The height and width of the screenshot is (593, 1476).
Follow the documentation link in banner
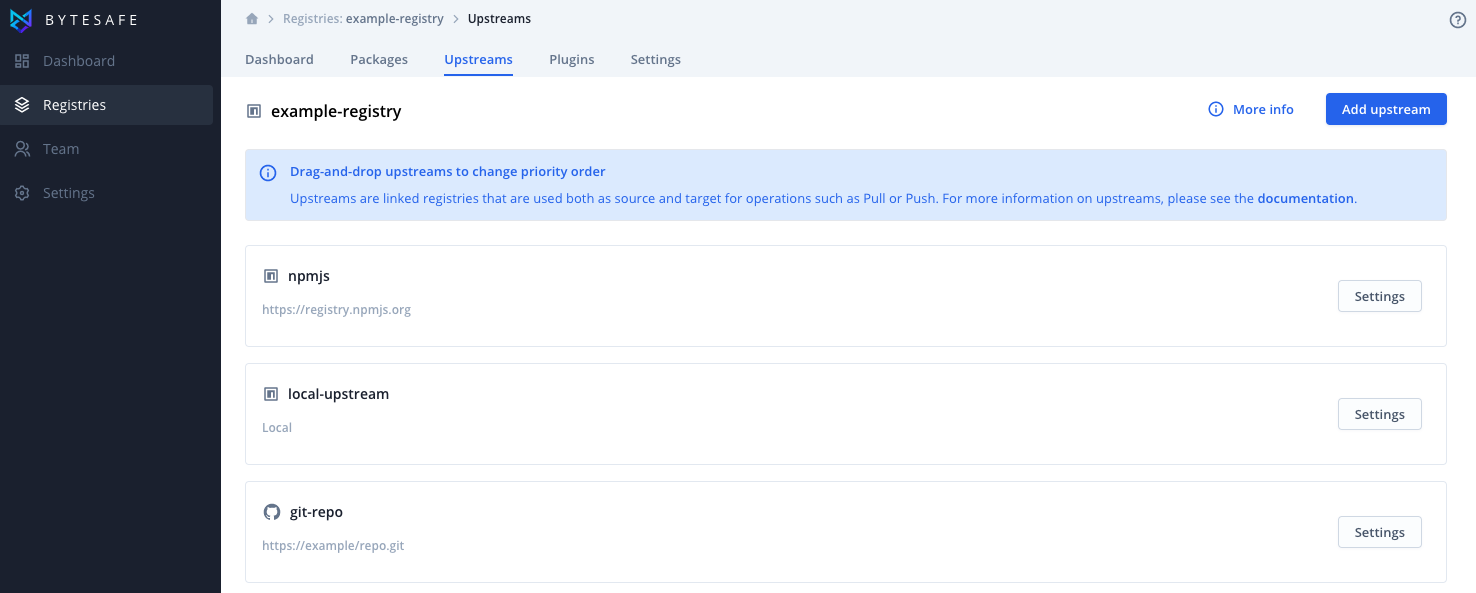coord(1305,198)
